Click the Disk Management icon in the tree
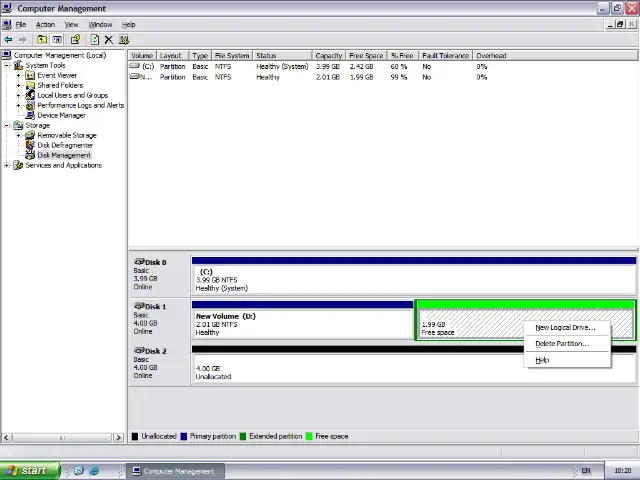 coord(30,155)
